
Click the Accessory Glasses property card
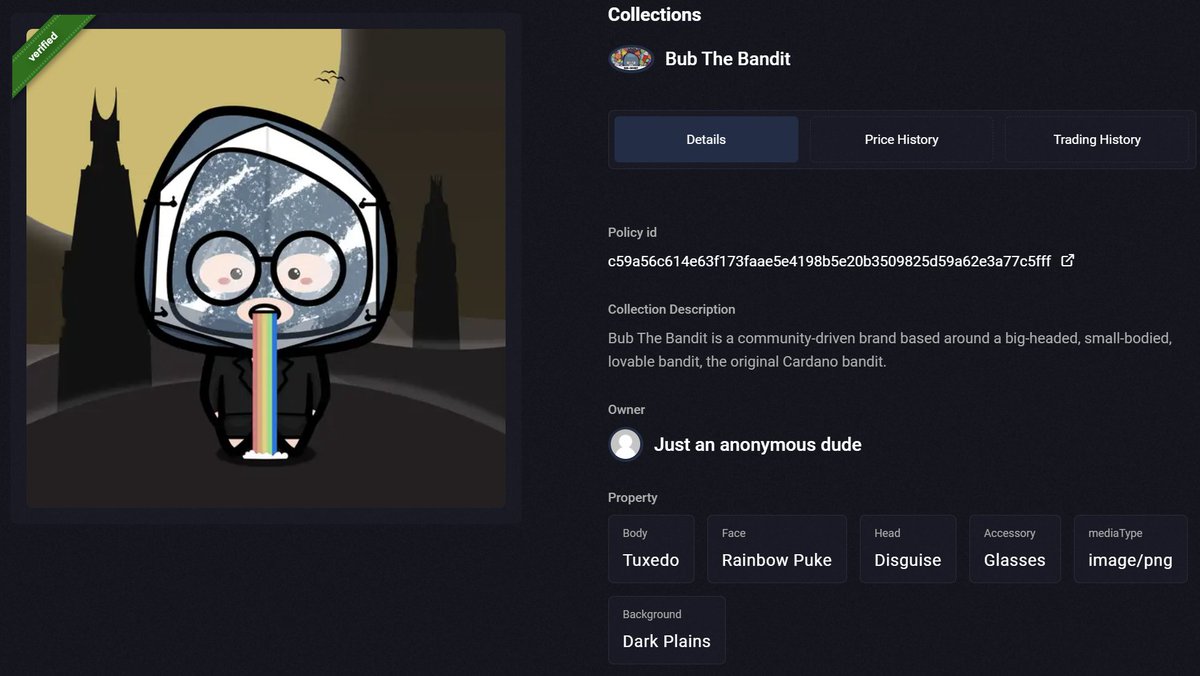(1015, 549)
